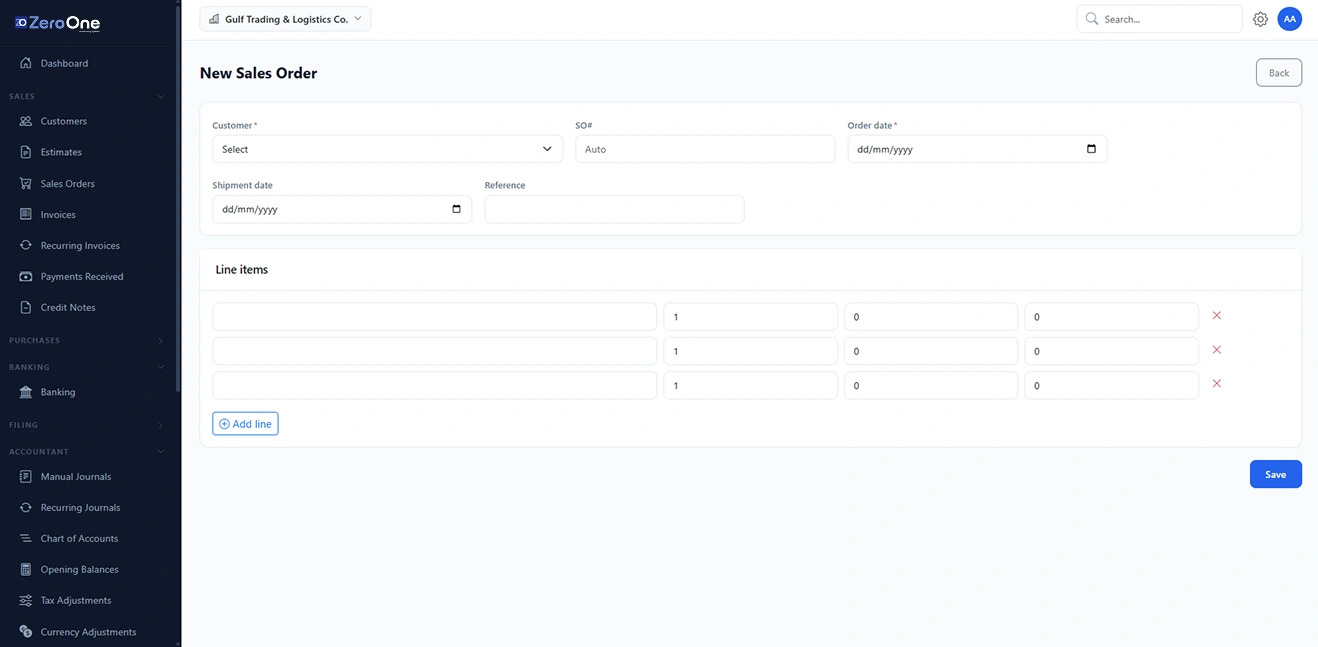Viewport: 1318px width, 647px height.
Task: Collapse the BANKING sidebar section
Action: tap(161, 367)
